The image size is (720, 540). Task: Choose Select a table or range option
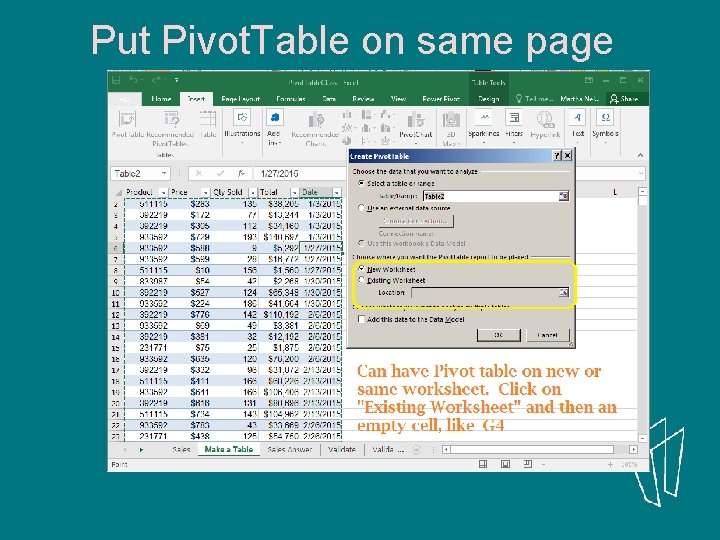[362, 183]
